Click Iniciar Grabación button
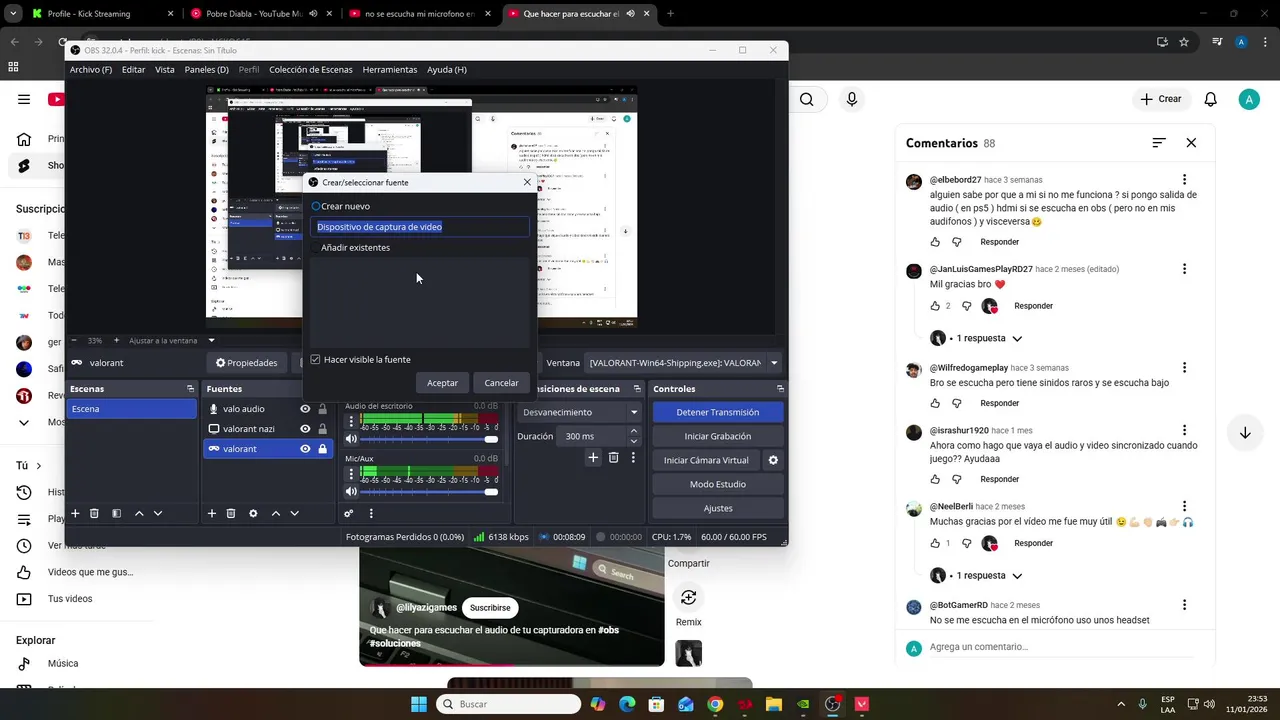This screenshot has height=720, width=1280. click(x=717, y=436)
